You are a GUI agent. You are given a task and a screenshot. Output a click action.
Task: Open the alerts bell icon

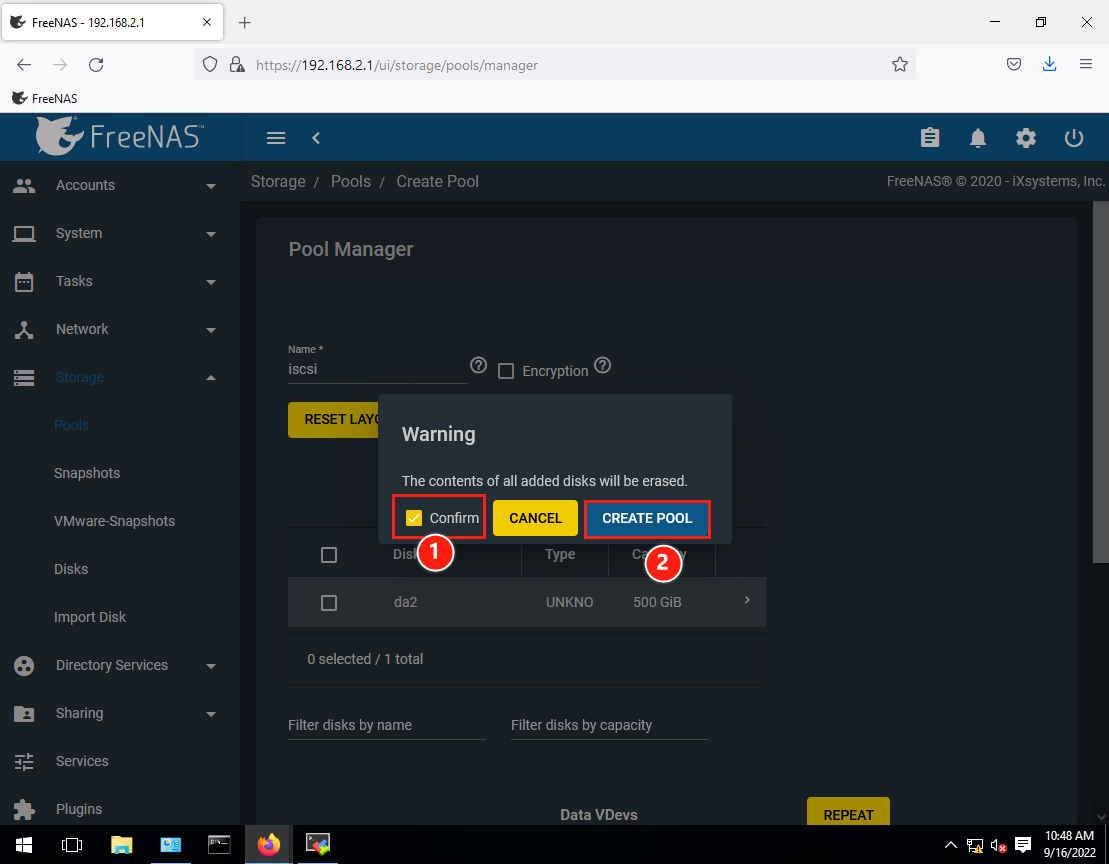click(977, 138)
